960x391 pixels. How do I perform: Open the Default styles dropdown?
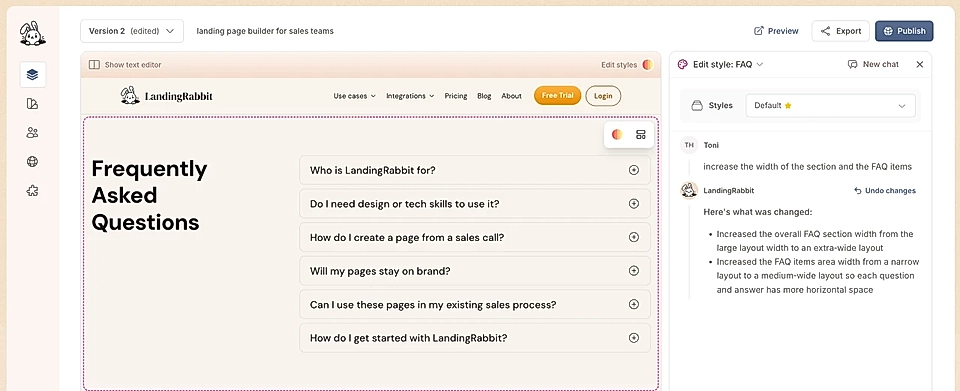[830, 106]
